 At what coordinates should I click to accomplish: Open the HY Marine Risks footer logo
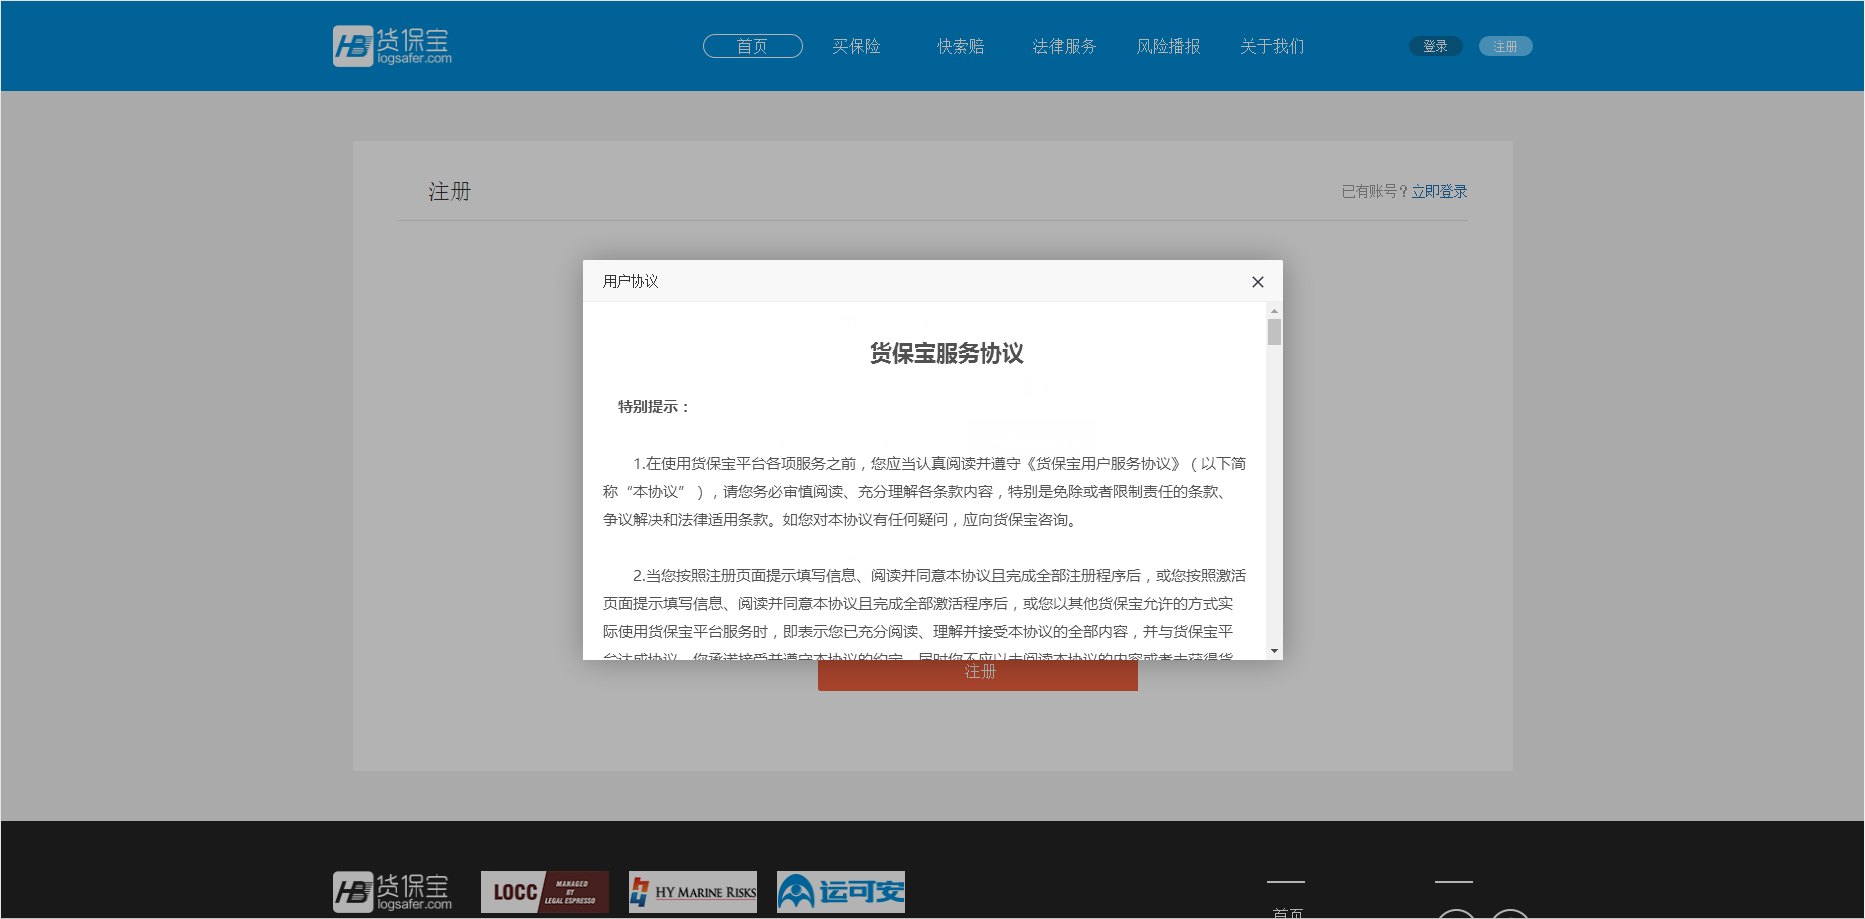pos(692,892)
